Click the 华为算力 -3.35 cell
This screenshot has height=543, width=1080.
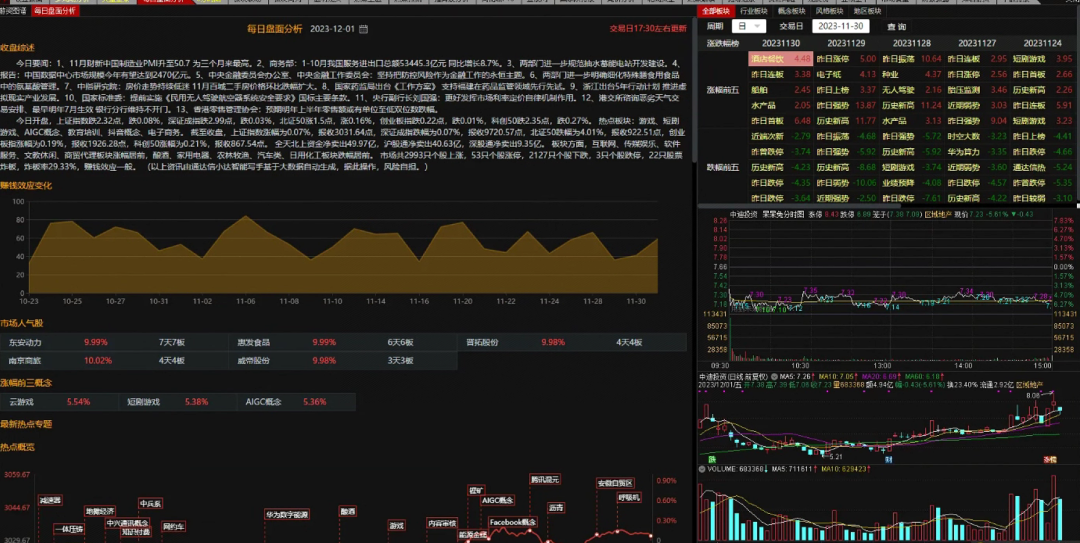[x=977, y=152]
